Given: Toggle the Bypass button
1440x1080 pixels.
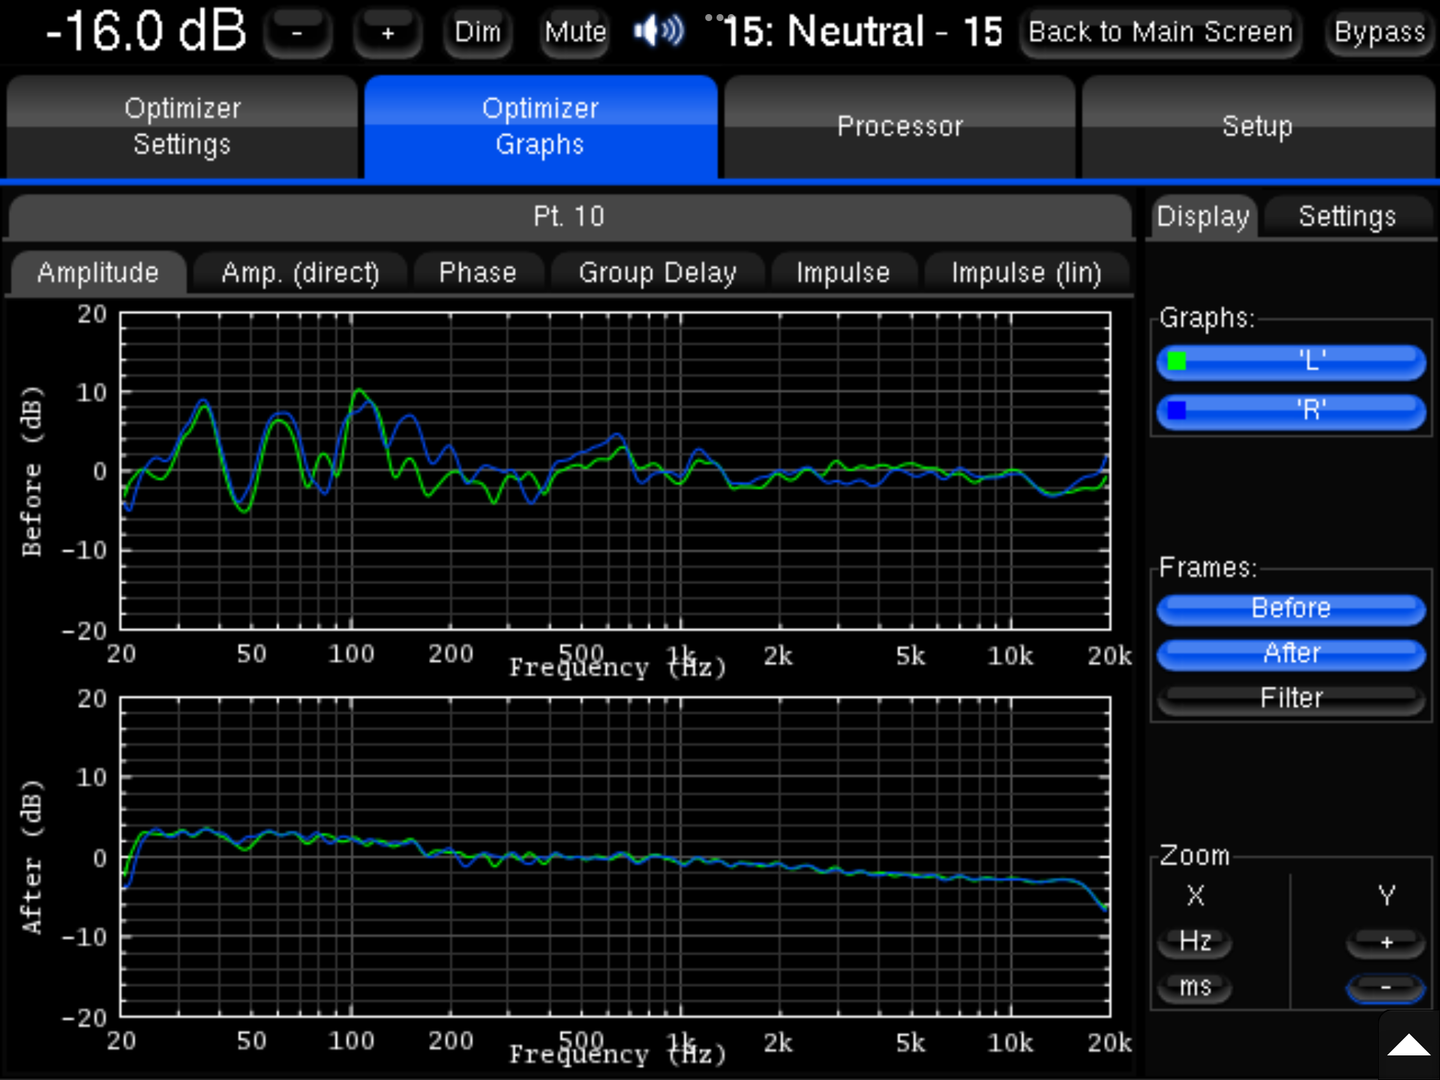Looking at the screenshot, I should (x=1380, y=33).
